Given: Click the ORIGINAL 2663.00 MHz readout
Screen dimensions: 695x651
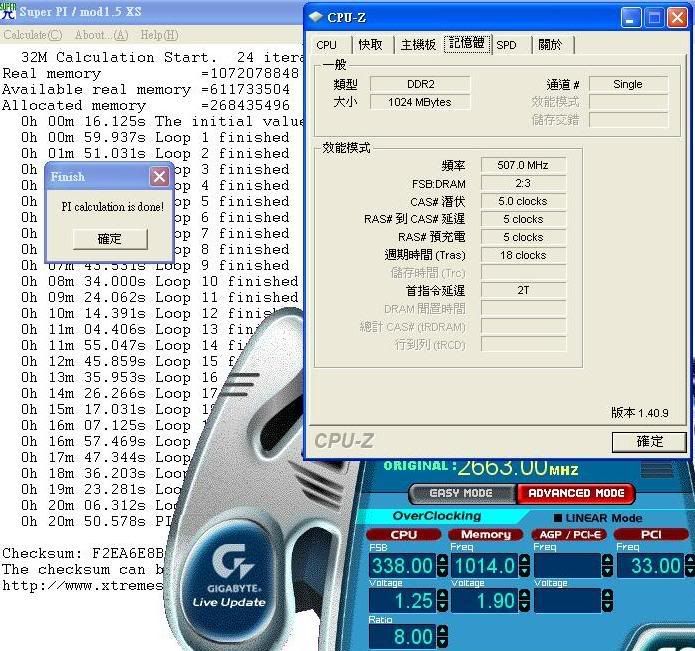Looking at the screenshot, I should click(481, 467).
